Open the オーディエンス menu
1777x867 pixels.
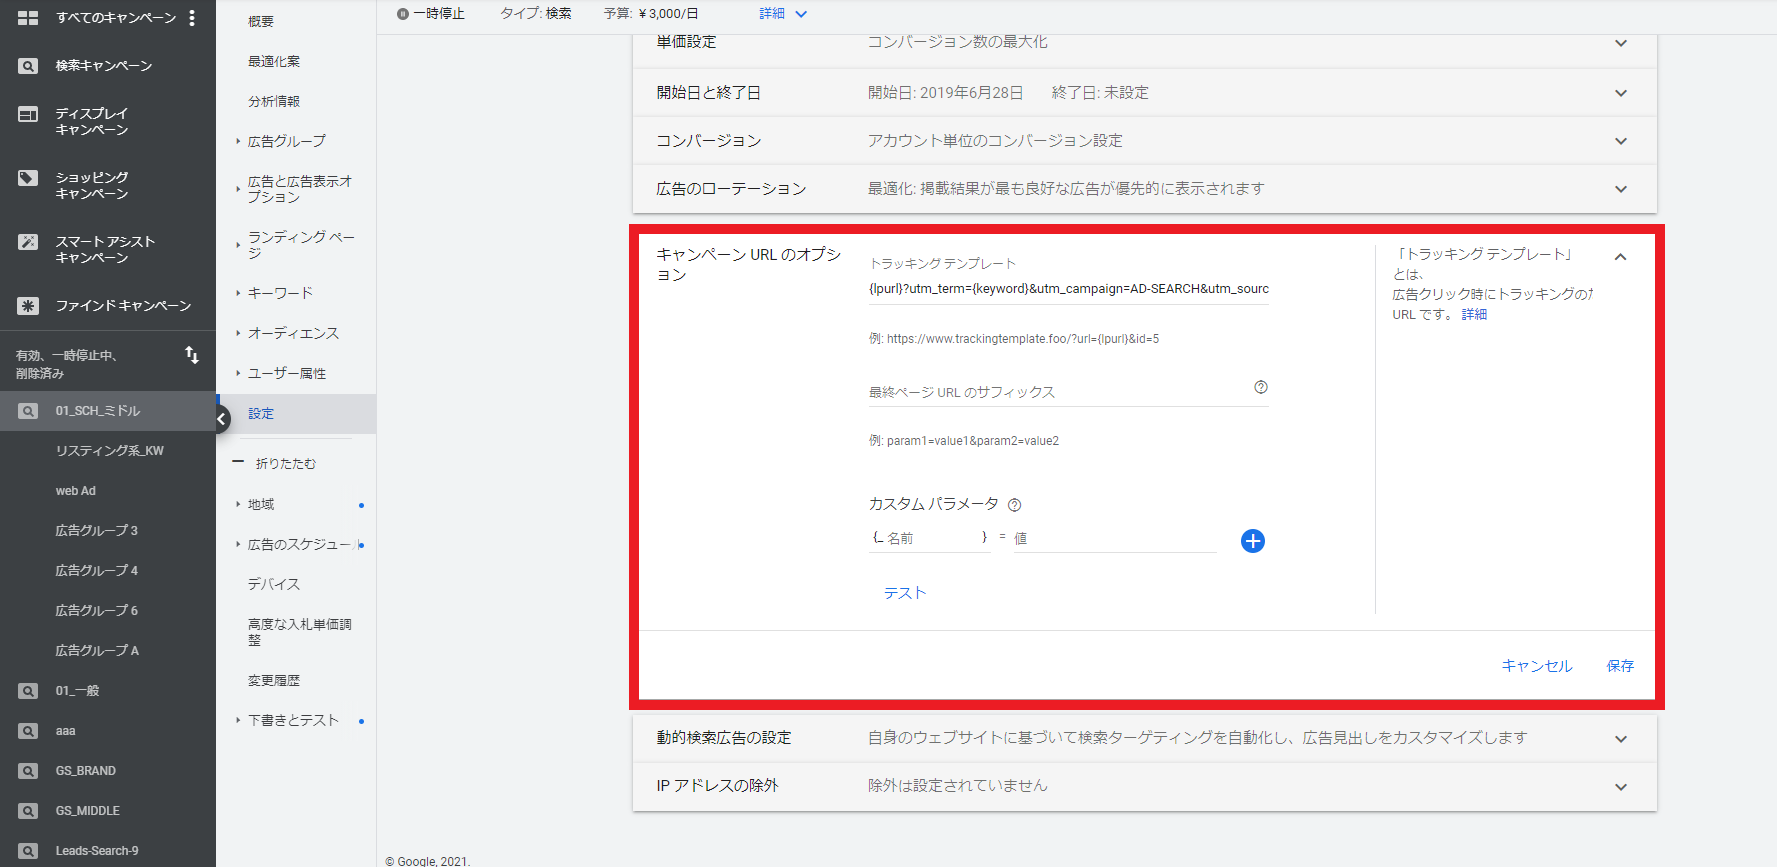[x=293, y=333]
